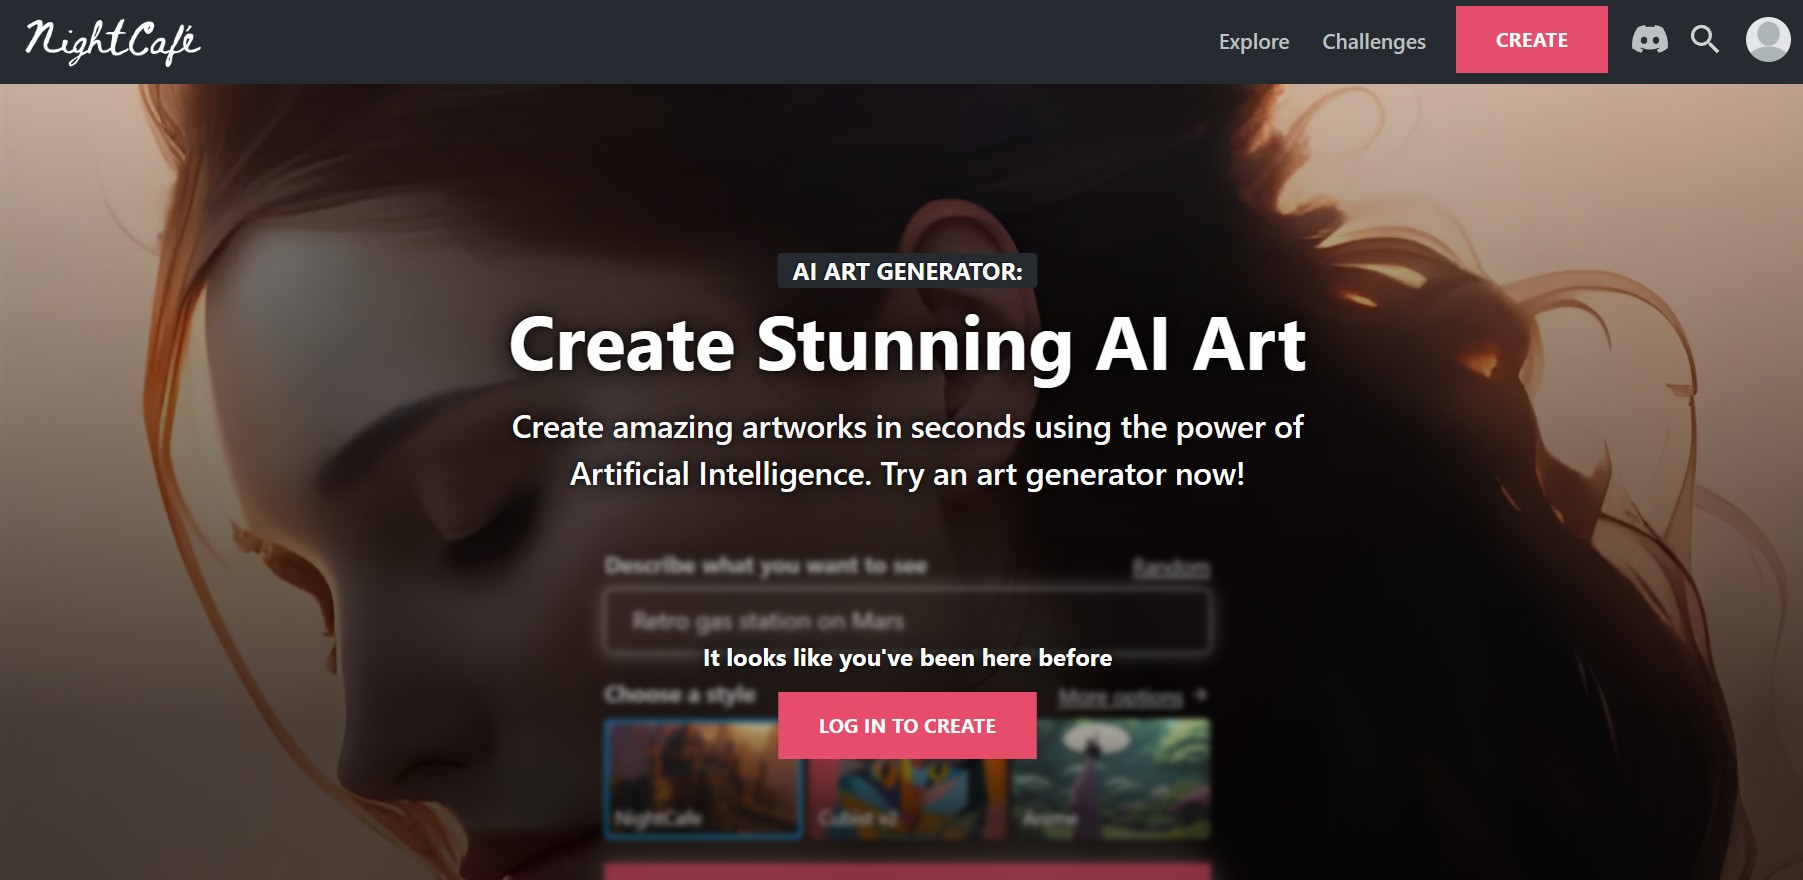Open search via magnifying glass icon
Viewport: 1803px width, 880px height.
pos(1705,40)
